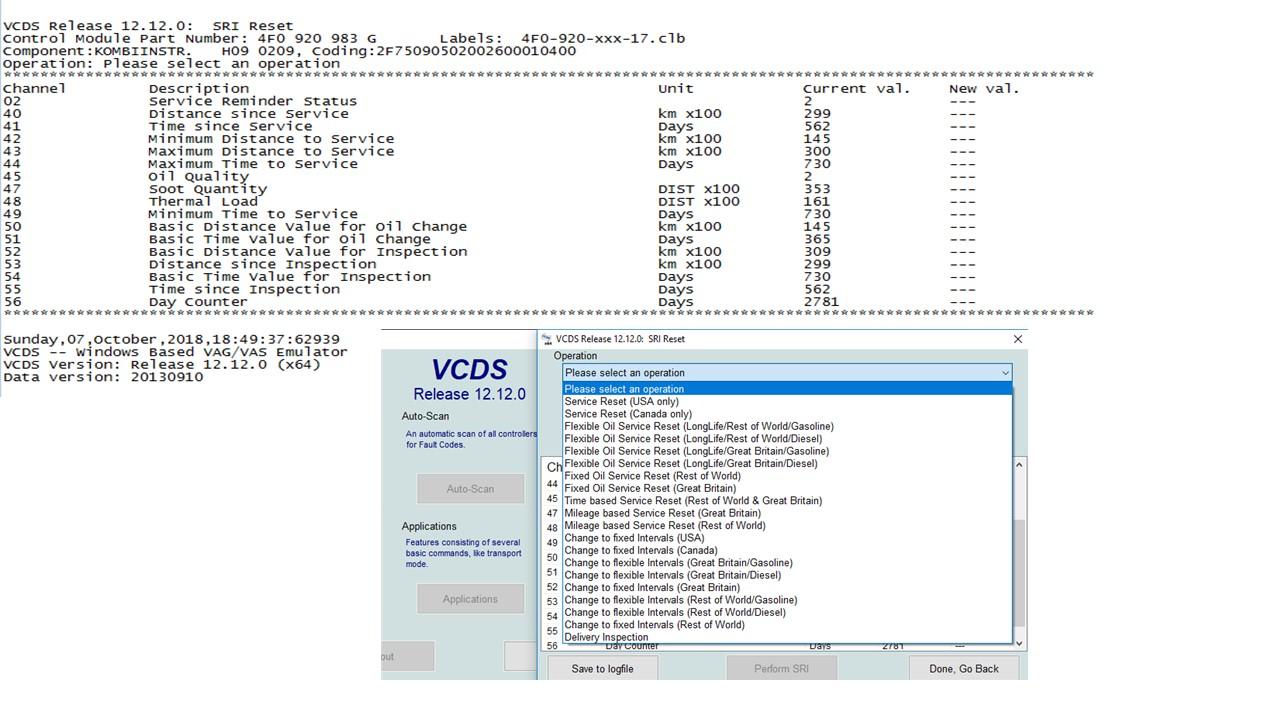
Task: Select Change to fixed Intervals (Canada)
Action: (x=787, y=550)
